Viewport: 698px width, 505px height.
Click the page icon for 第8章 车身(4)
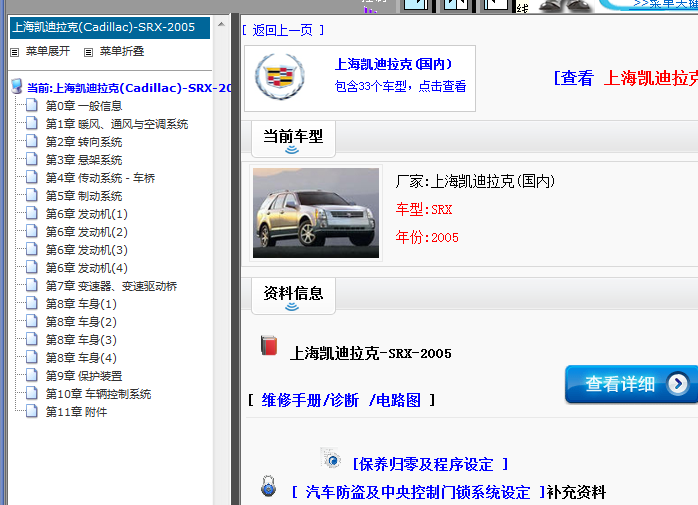click(32, 357)
